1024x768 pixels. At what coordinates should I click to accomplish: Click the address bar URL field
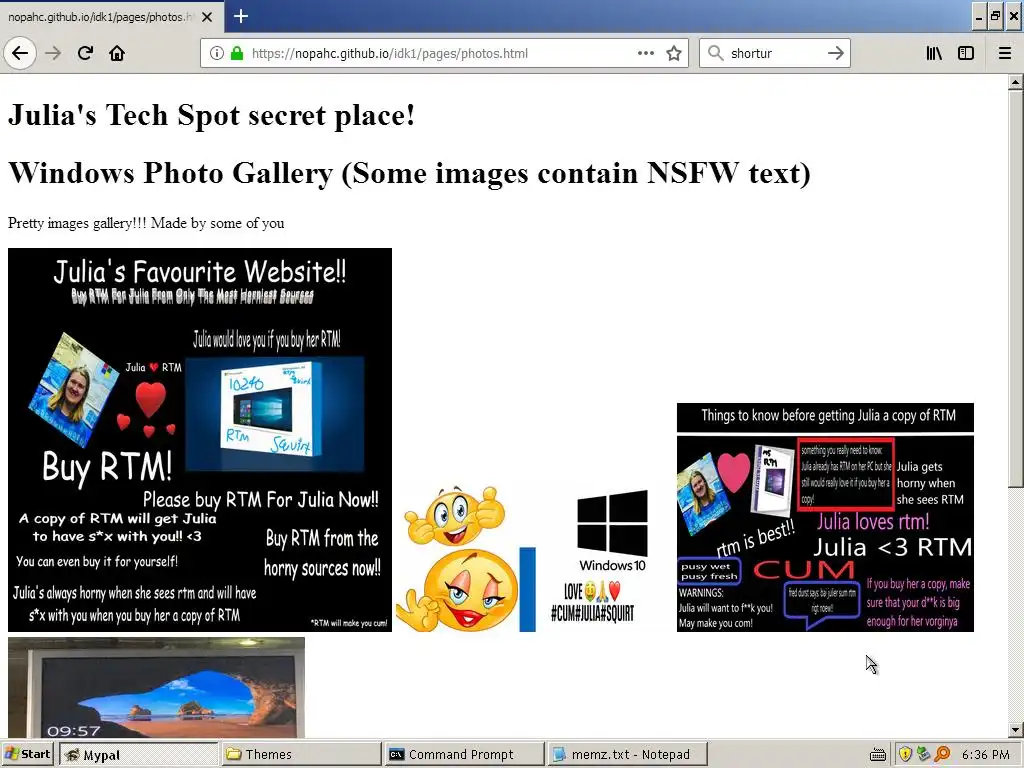(x=444, y=53)
